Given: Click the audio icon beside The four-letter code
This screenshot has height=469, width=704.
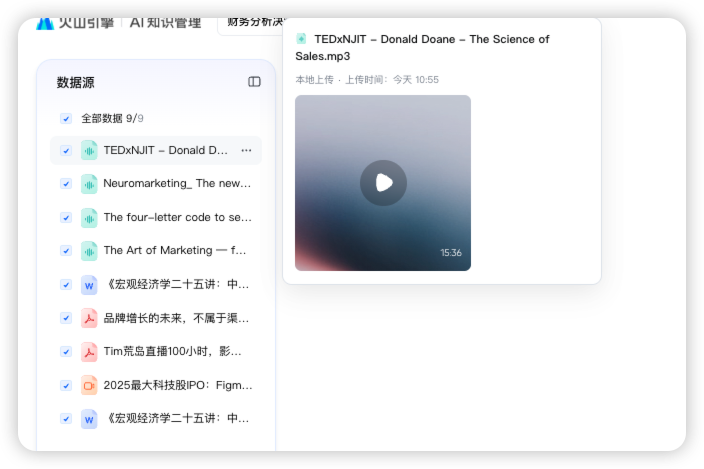Looking at the screenshot, I should (x=89, y=218).
